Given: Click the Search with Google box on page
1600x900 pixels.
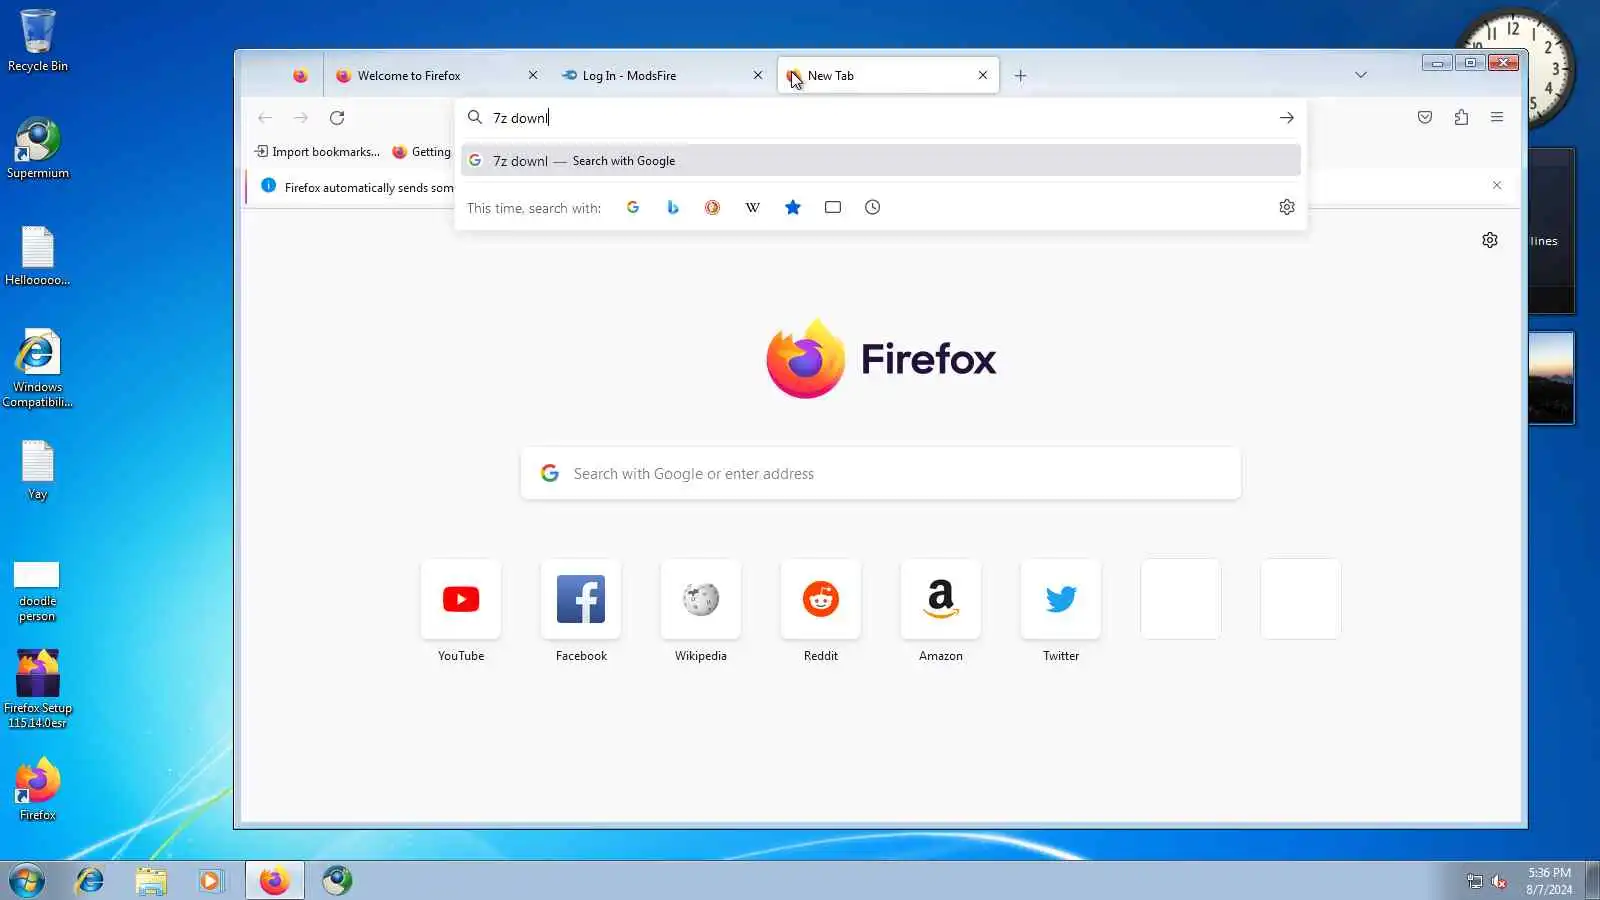Looking at the screenshot, I should 880,474.
